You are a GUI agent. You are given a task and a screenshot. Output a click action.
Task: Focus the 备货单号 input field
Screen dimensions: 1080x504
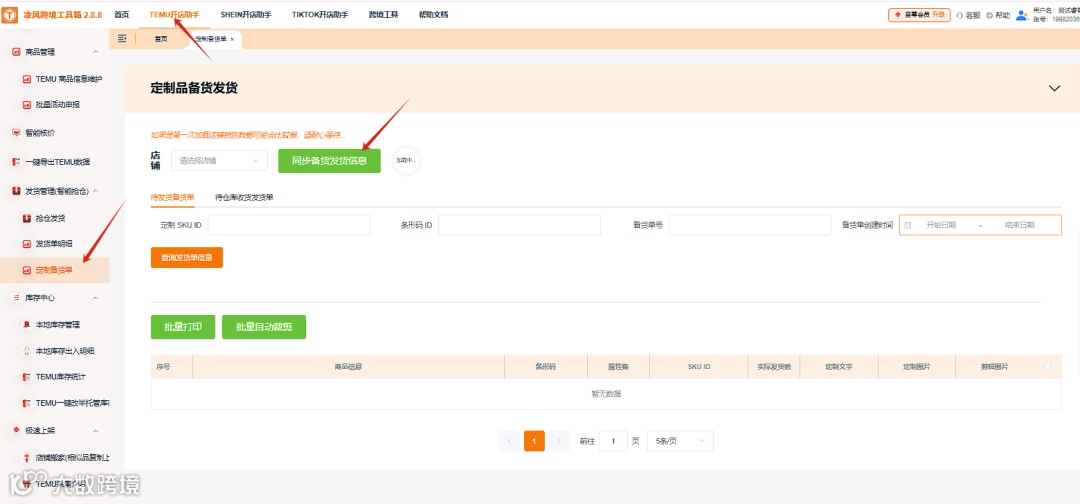pos(750,225)
